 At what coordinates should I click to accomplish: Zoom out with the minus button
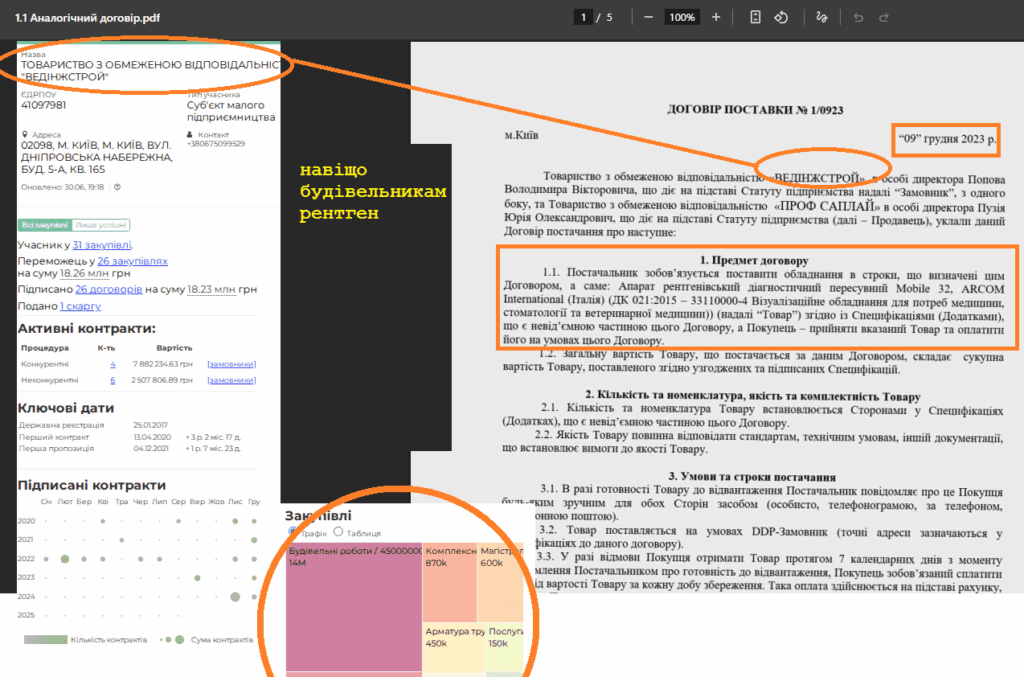click(649, 18)
